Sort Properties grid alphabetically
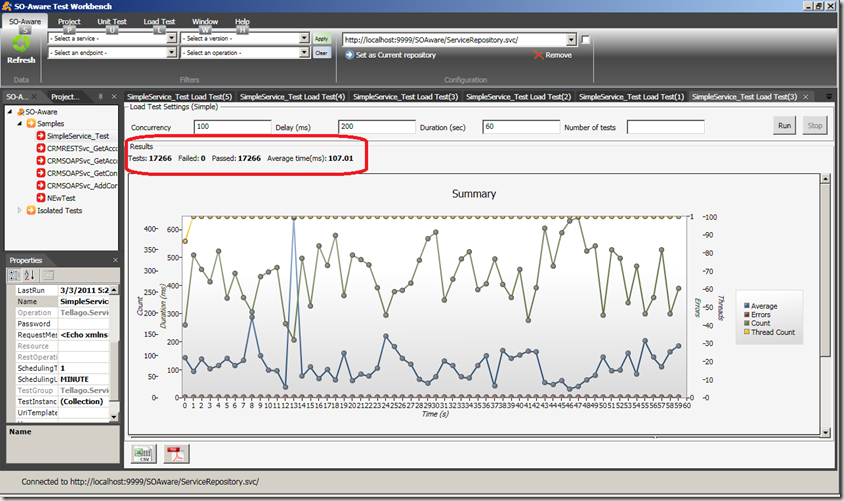The width and height of the screenshot is (844, 501). pos(29,275)
